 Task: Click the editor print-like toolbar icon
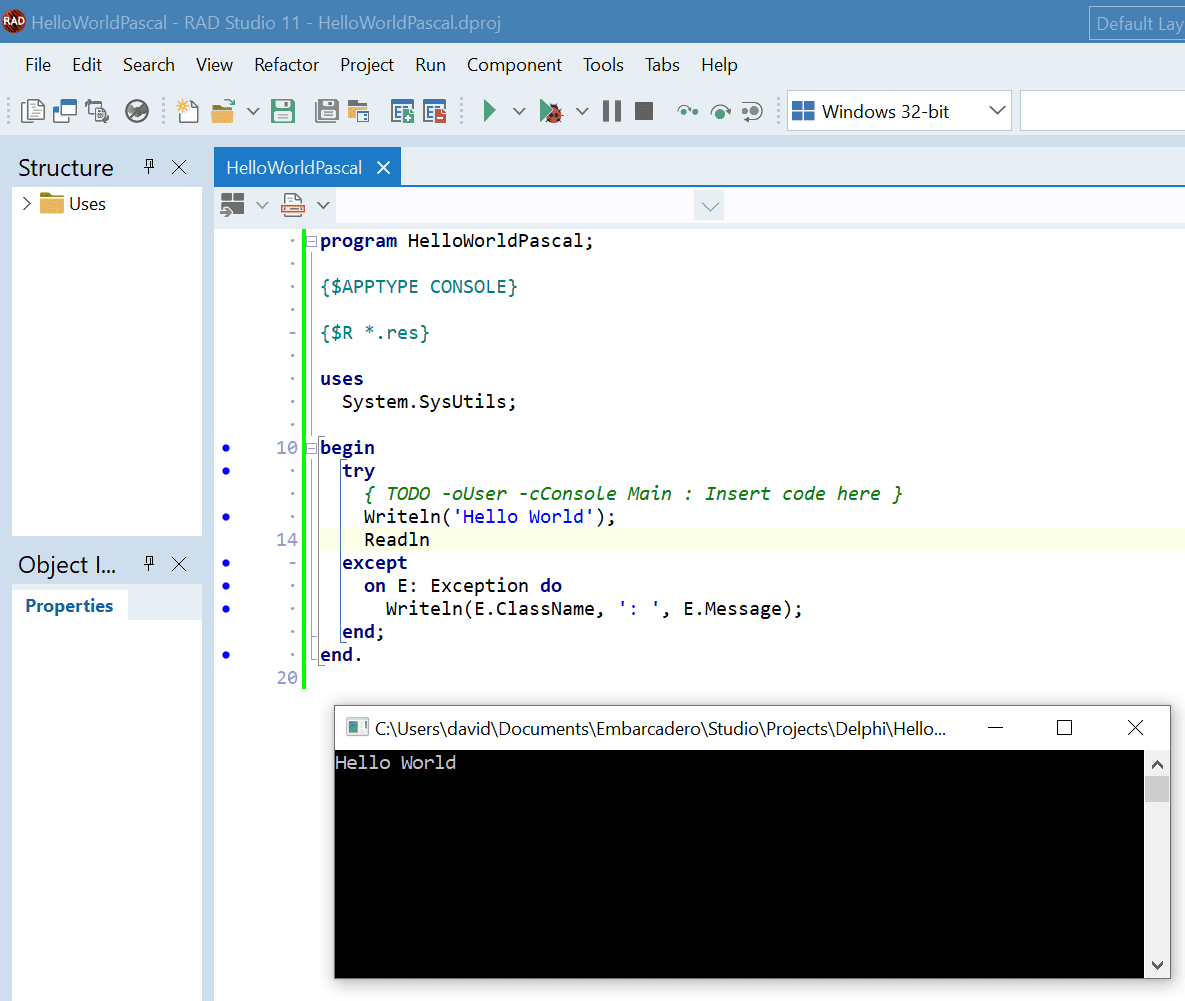tap(293, 205)
